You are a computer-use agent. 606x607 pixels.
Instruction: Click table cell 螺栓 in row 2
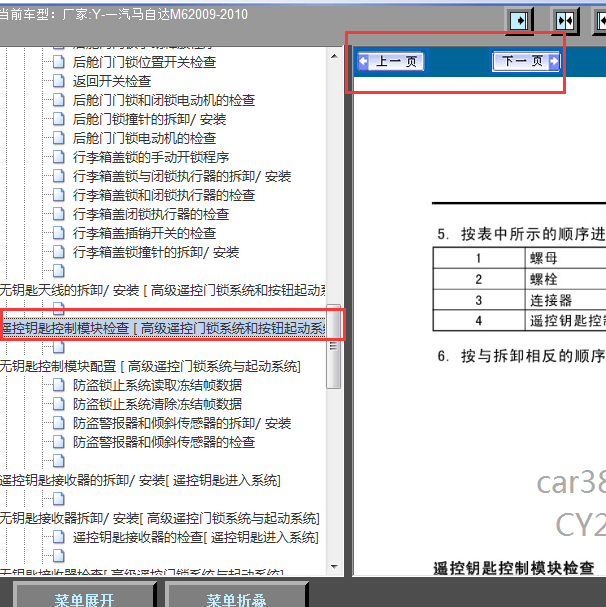544,279
